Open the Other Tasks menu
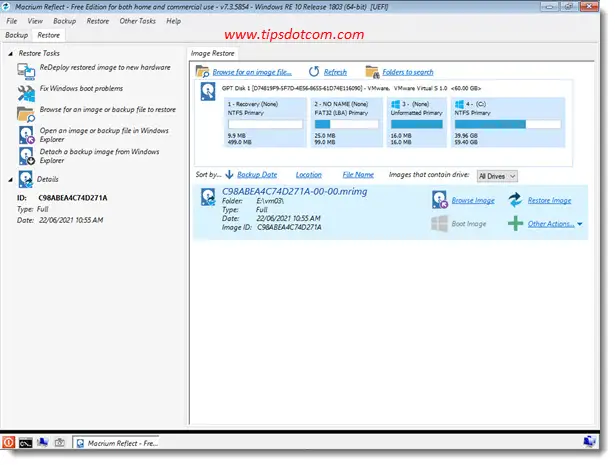Screen dimensions: 615x465 tap(137, 21)
